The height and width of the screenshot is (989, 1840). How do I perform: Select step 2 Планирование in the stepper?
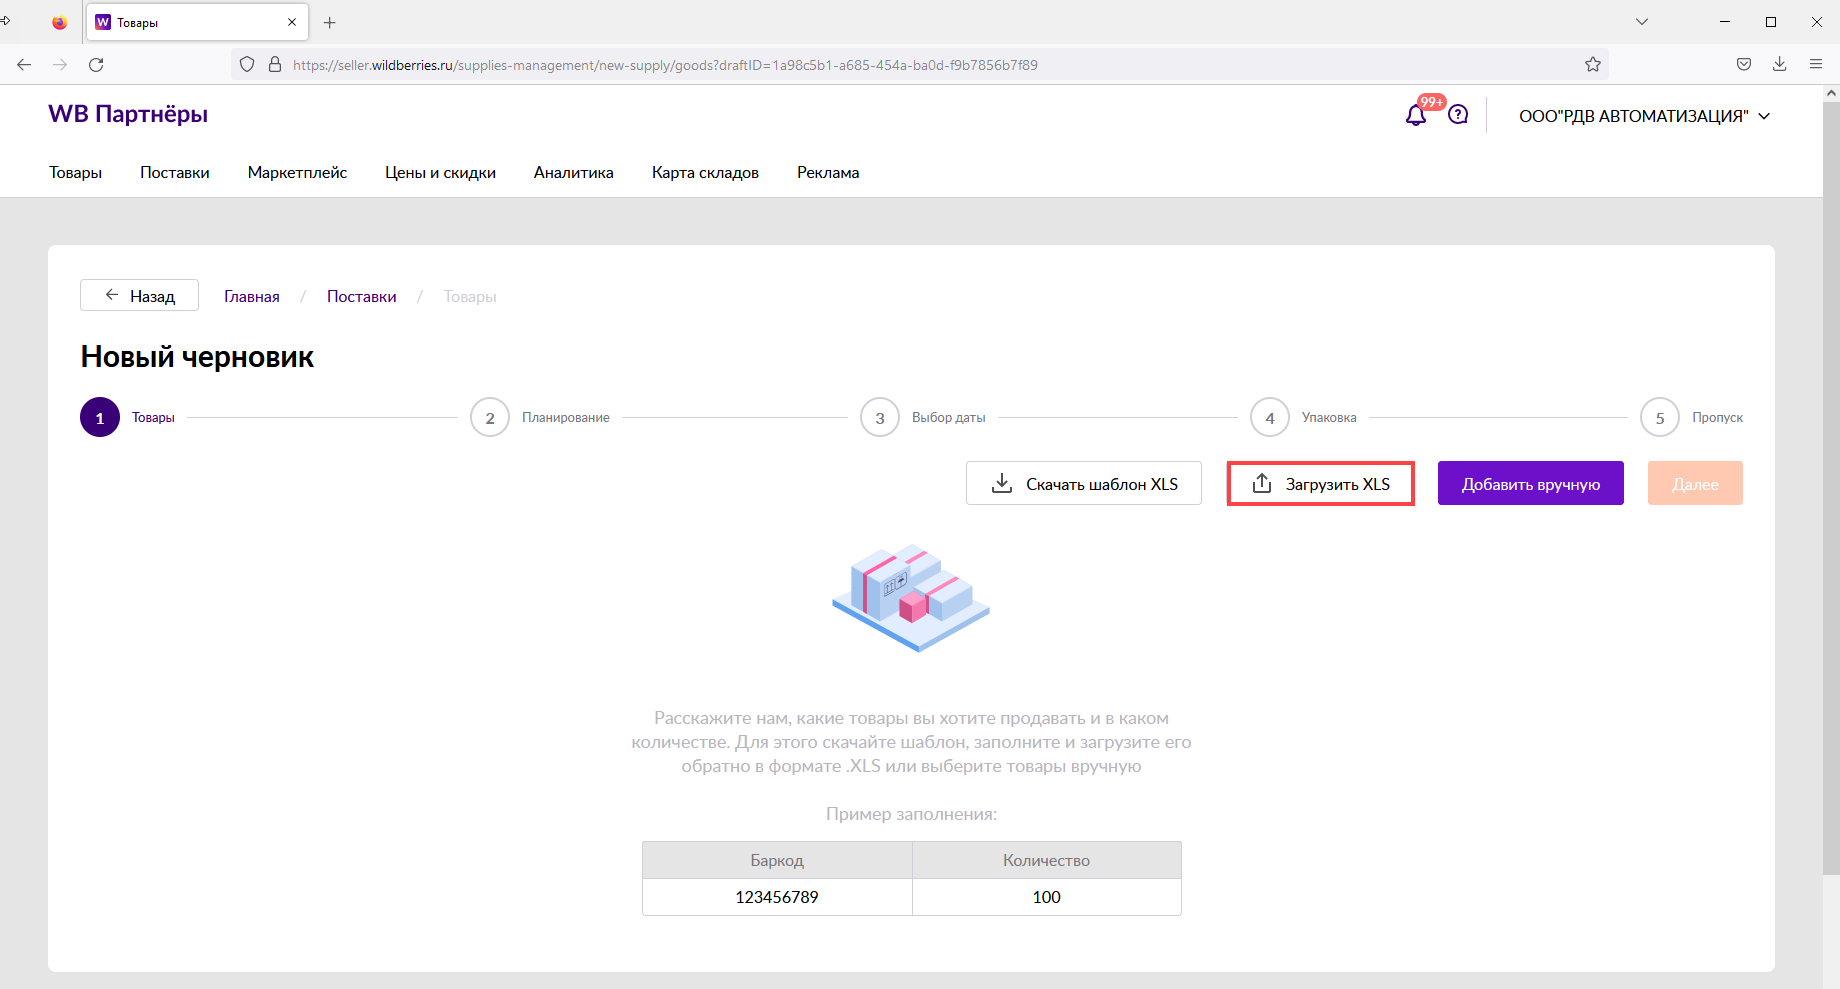coord(490,418)
